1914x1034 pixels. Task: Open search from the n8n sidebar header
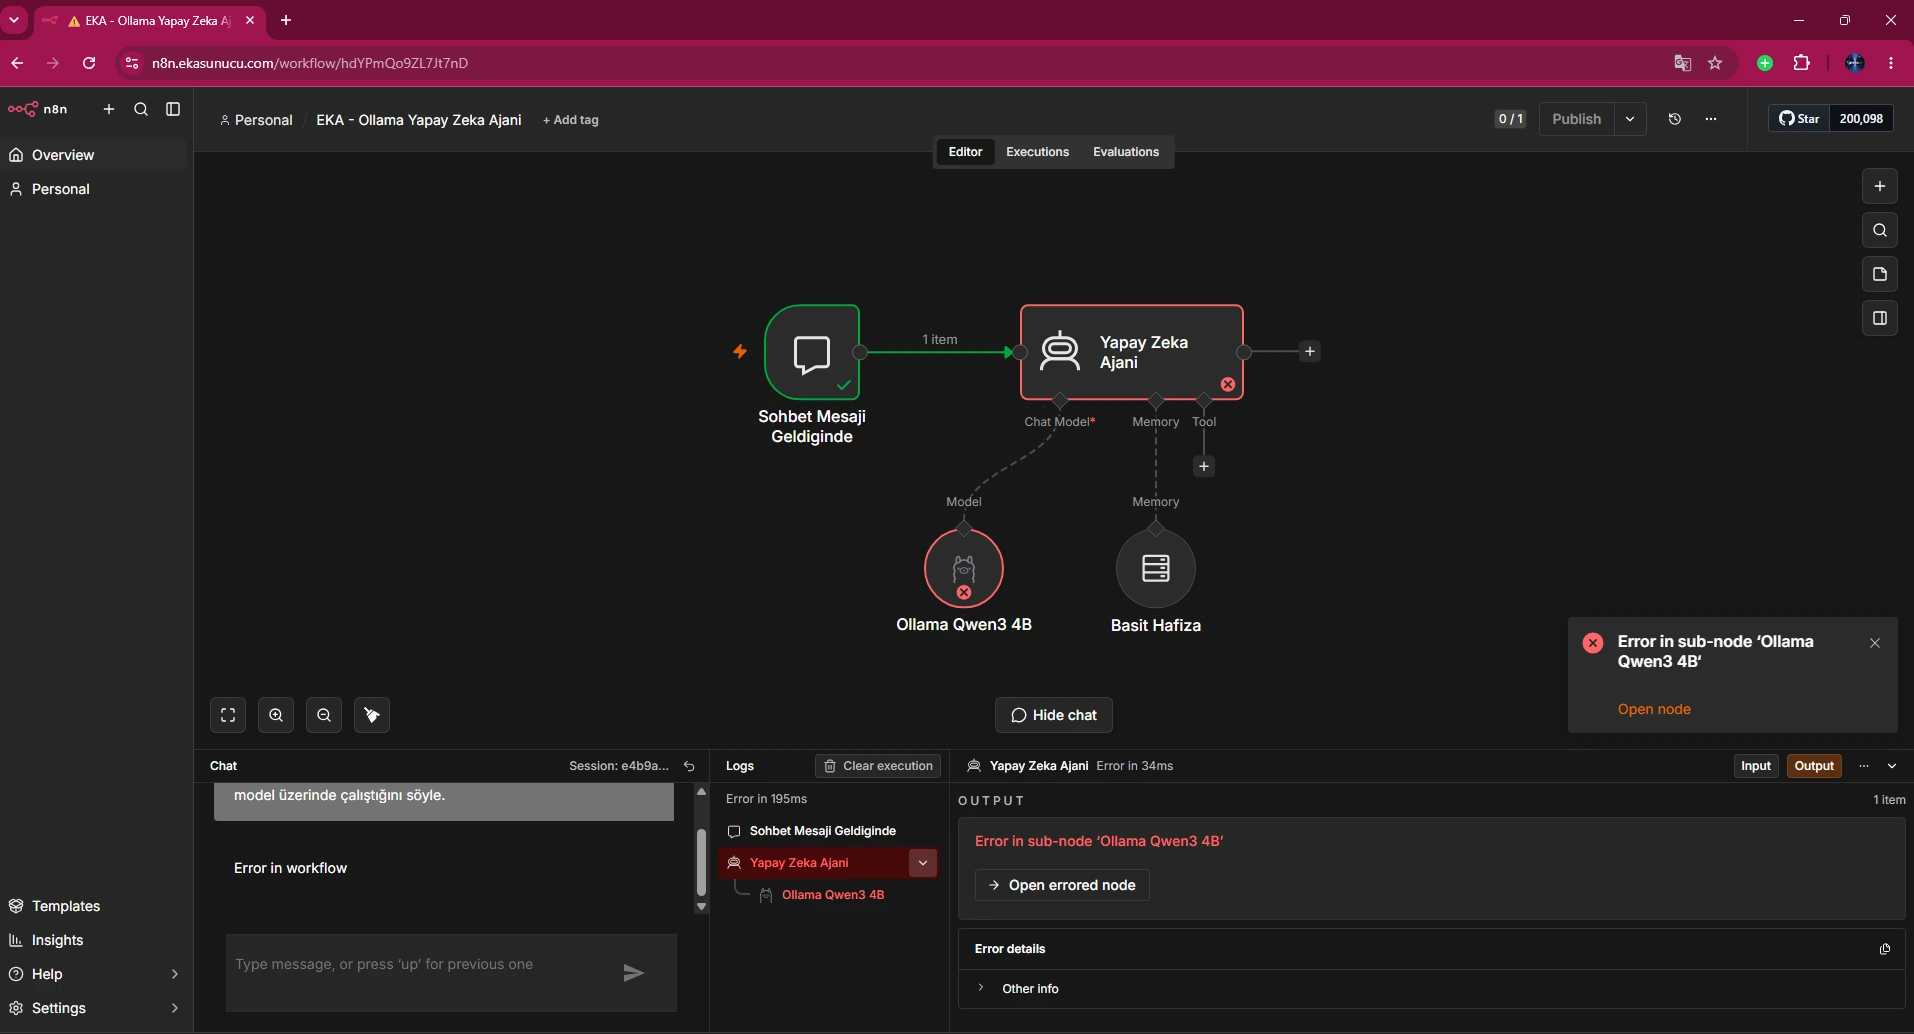coord(141,109)
